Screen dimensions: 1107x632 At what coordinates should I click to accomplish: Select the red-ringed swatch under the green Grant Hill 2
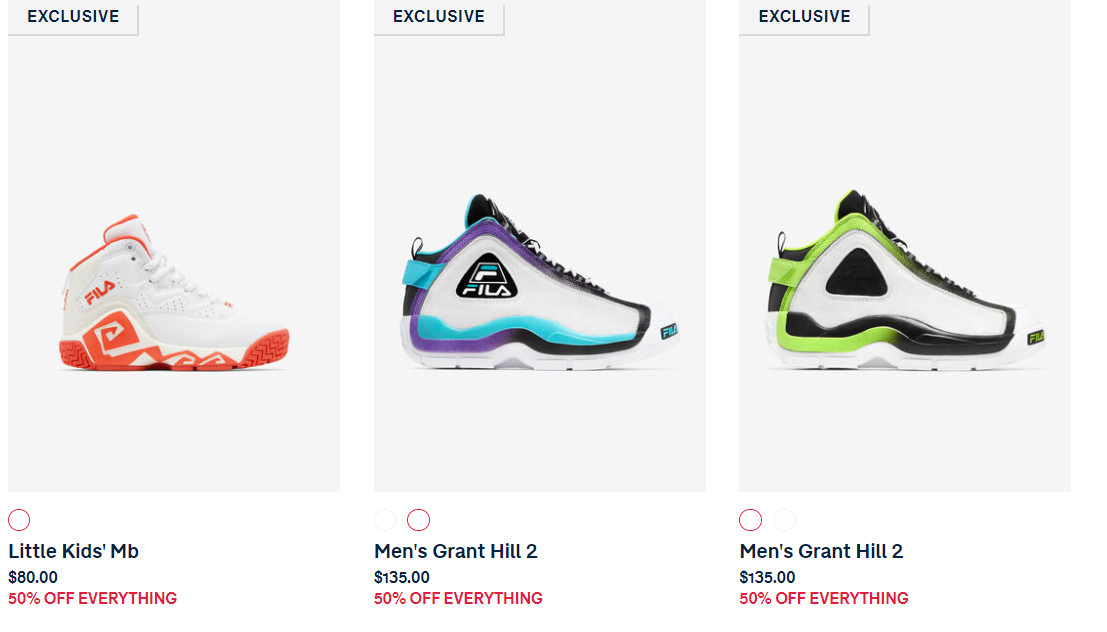750,520
